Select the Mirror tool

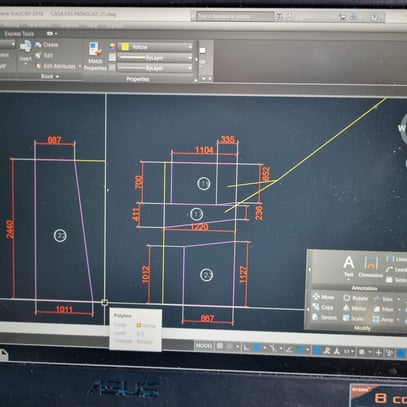355,308
